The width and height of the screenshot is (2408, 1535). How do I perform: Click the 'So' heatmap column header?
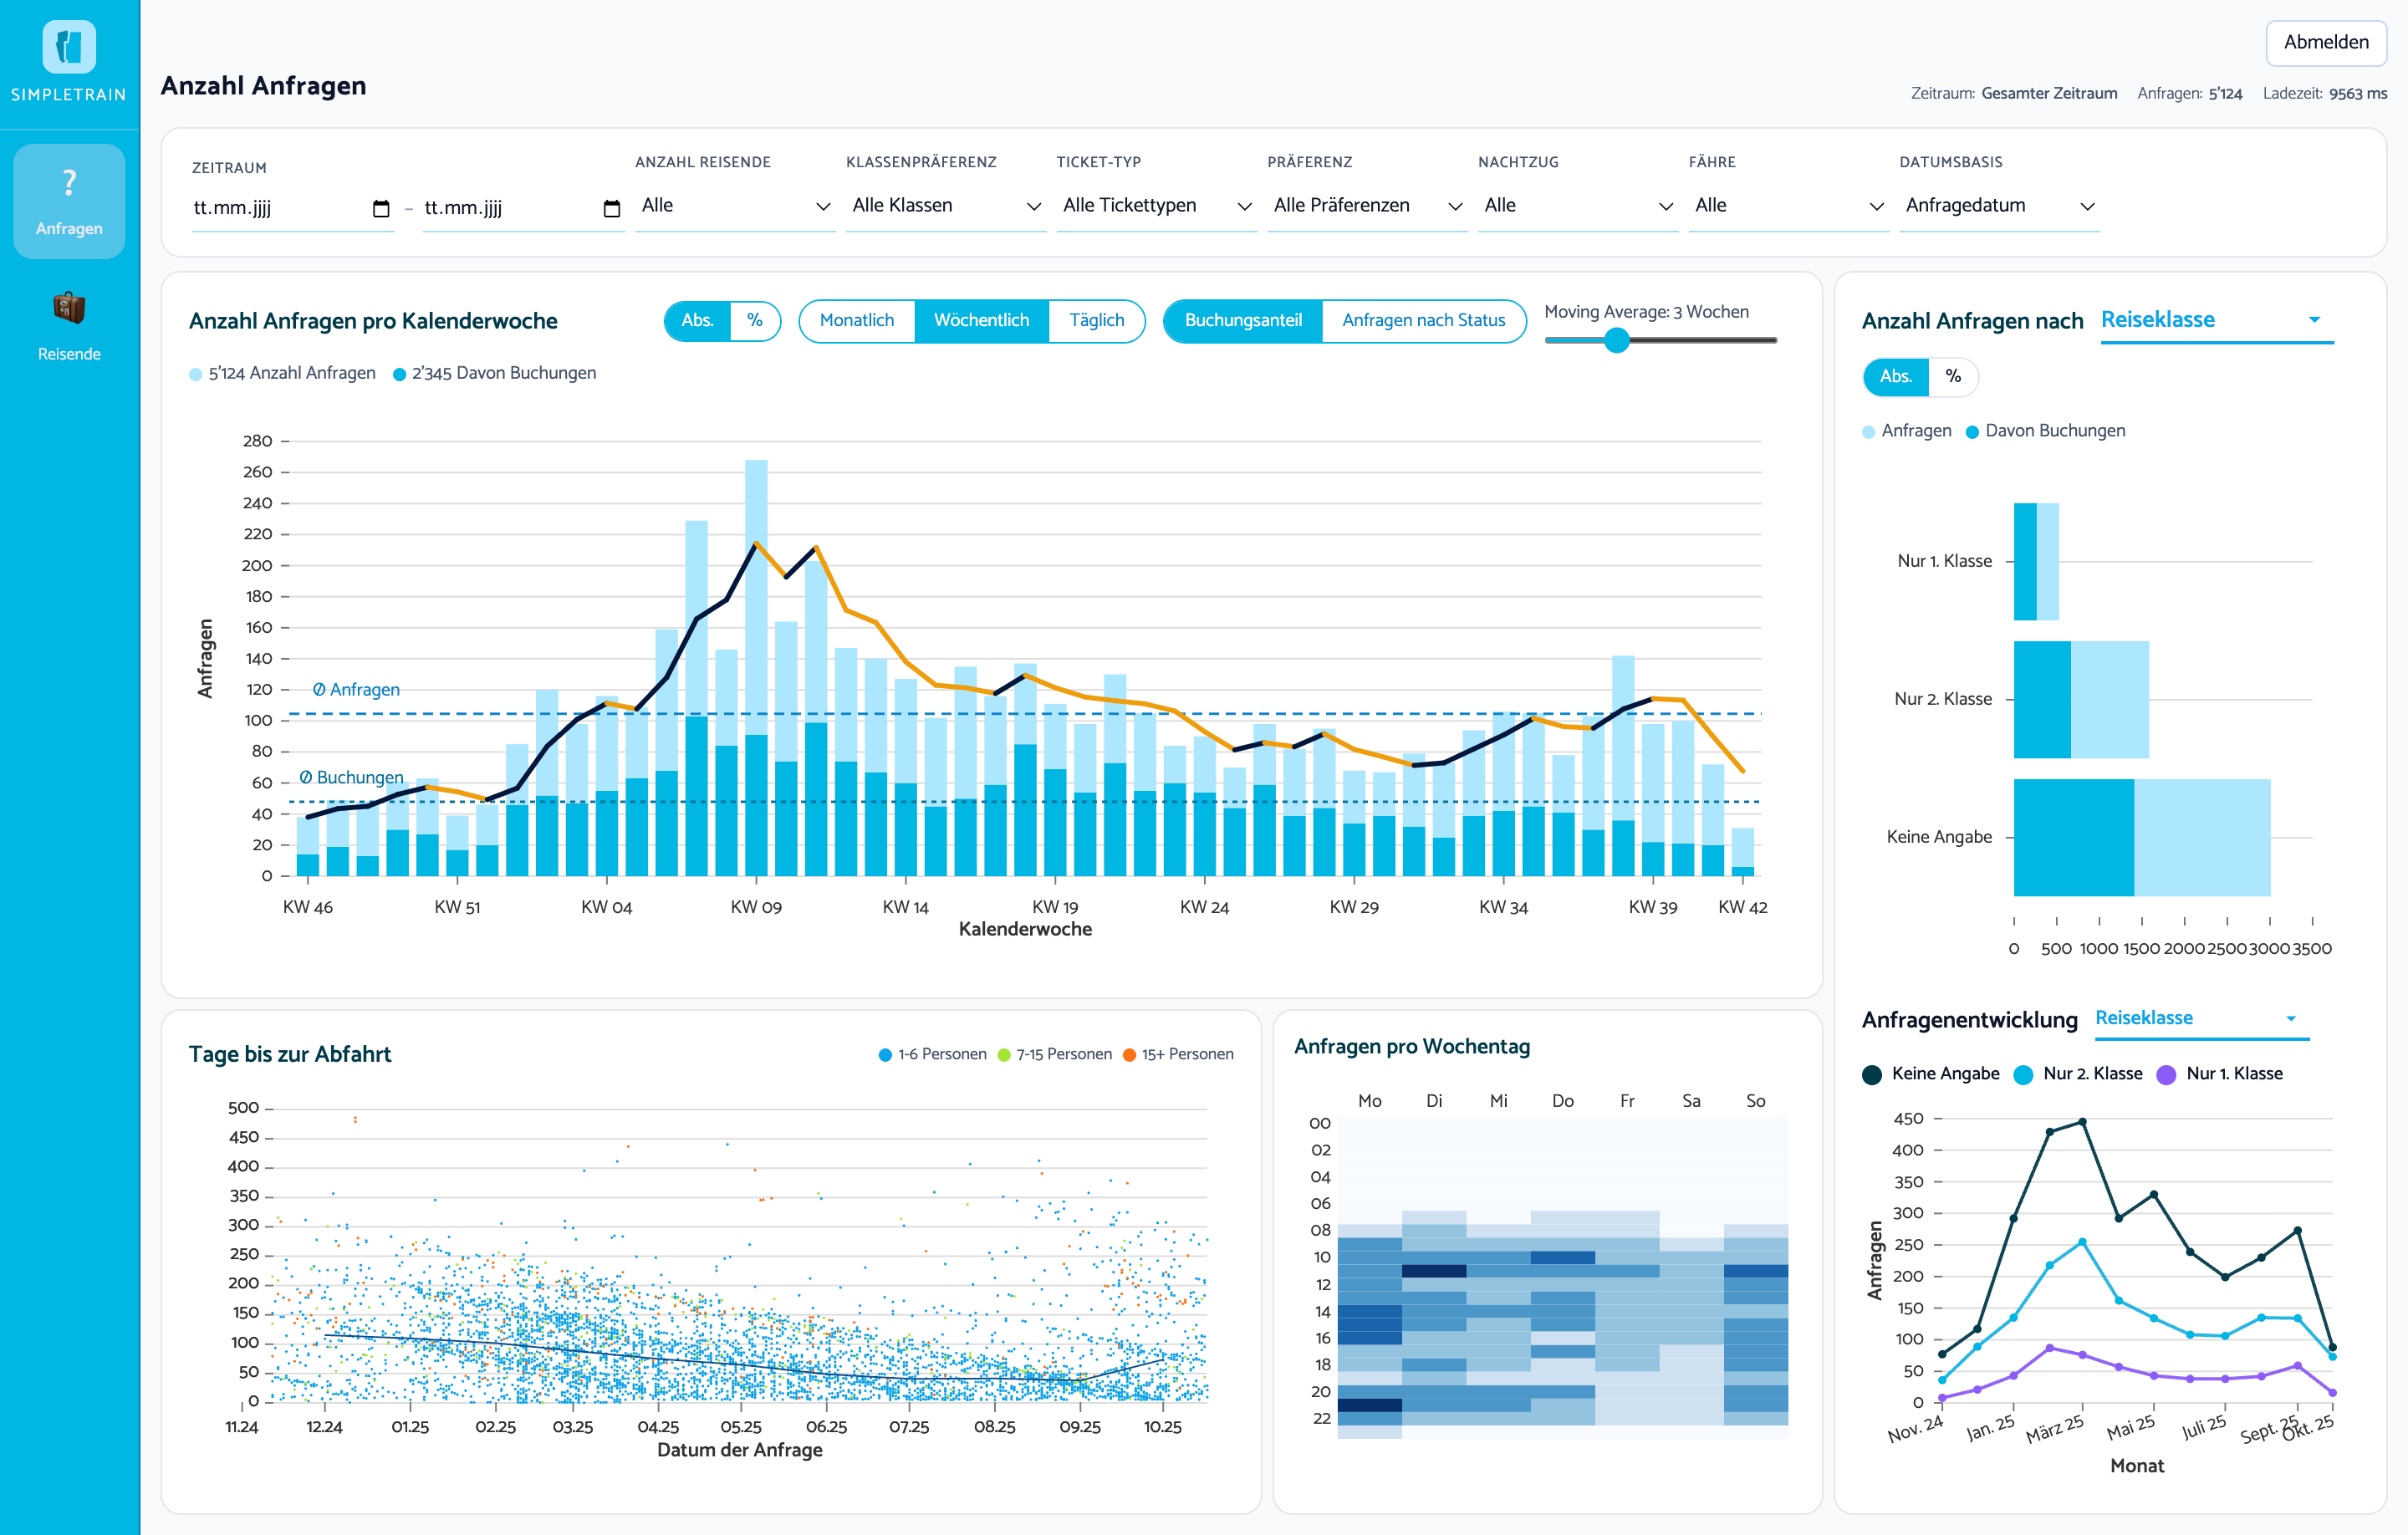click(x=1755, y=1101)
